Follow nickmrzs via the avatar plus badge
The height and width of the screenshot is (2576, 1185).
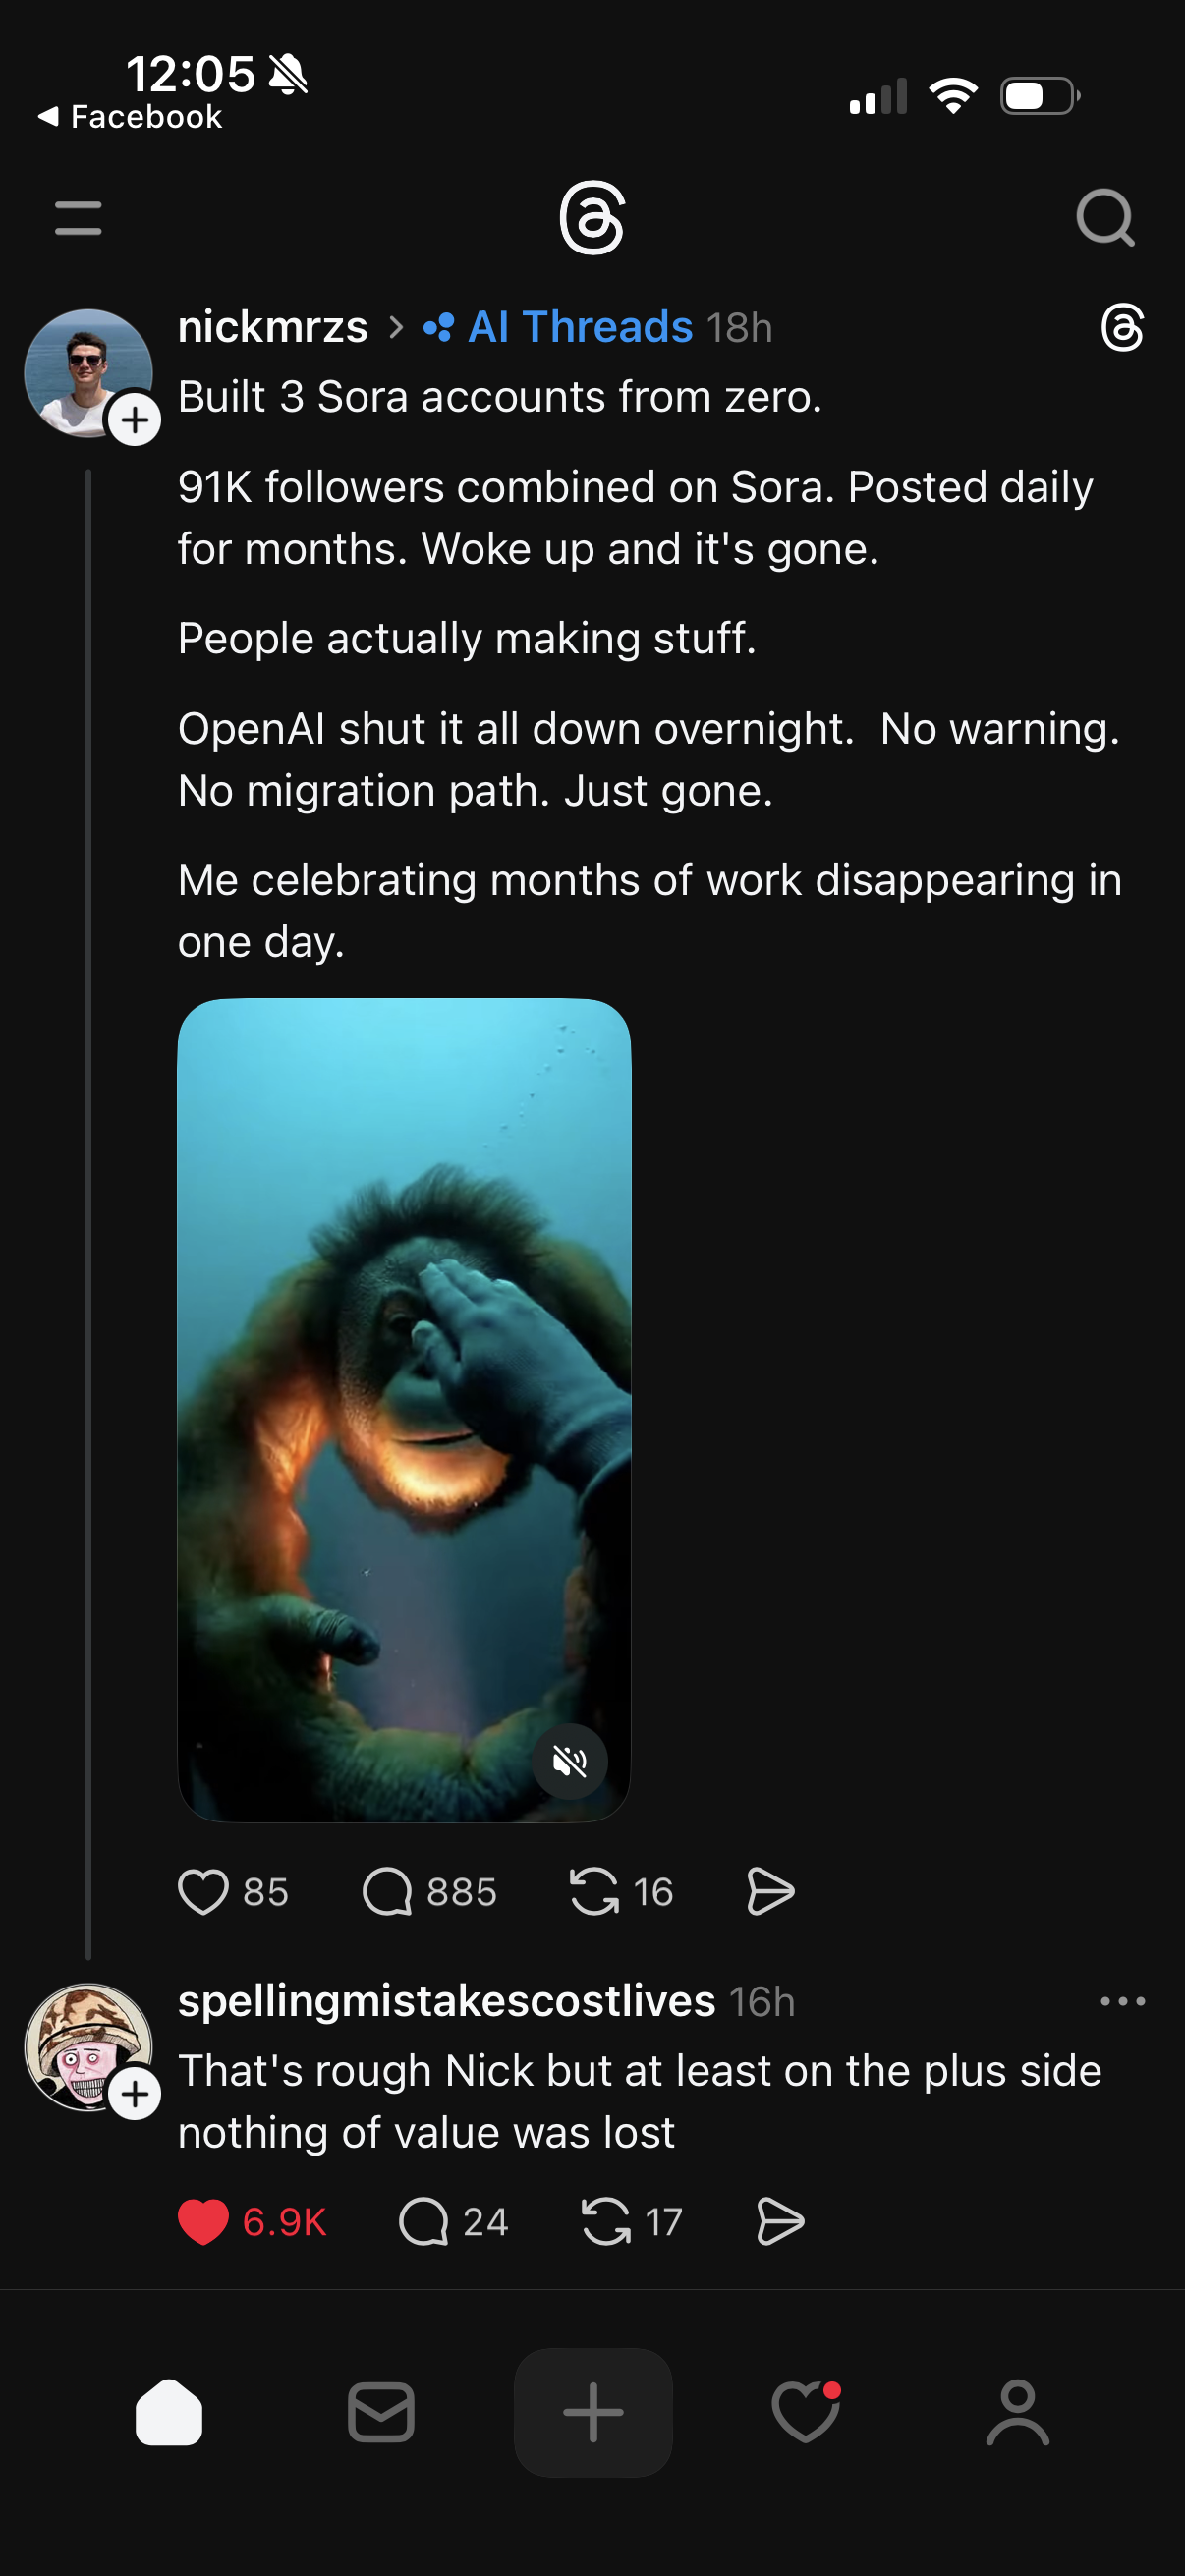click(x=135, y=419)
